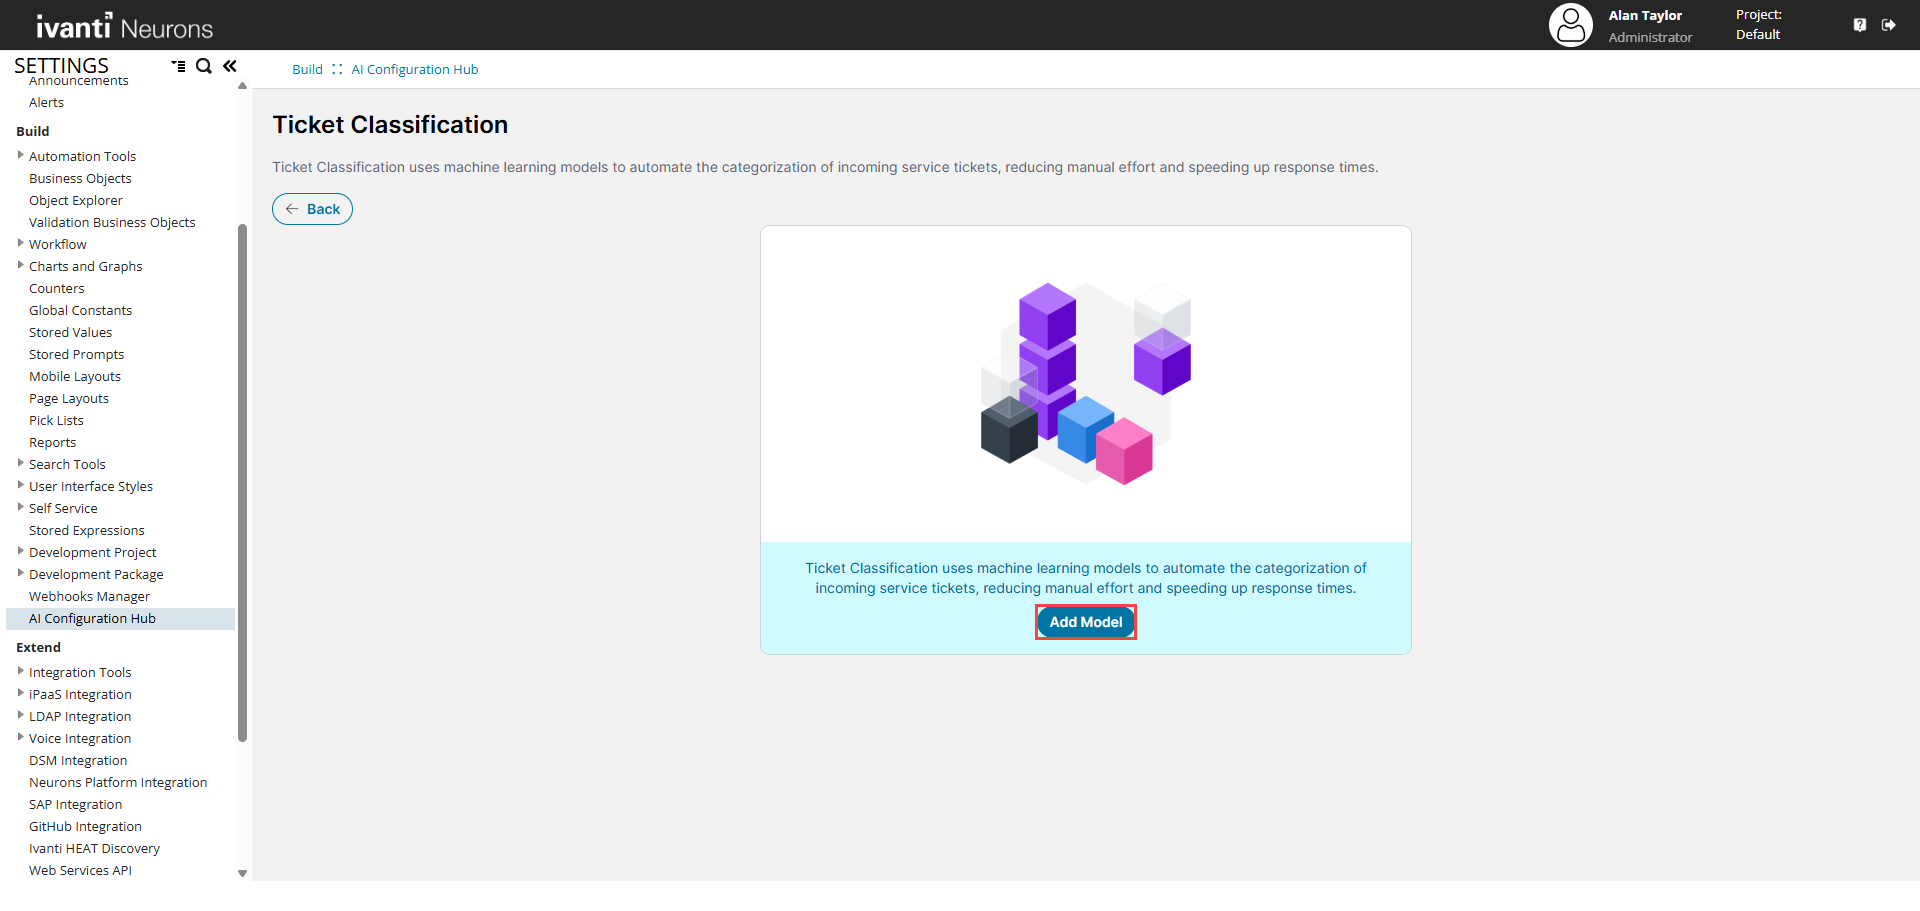This screenshot has width=1920, height=911.
Task: Click the Build section heading
Action: click(33, 131)
